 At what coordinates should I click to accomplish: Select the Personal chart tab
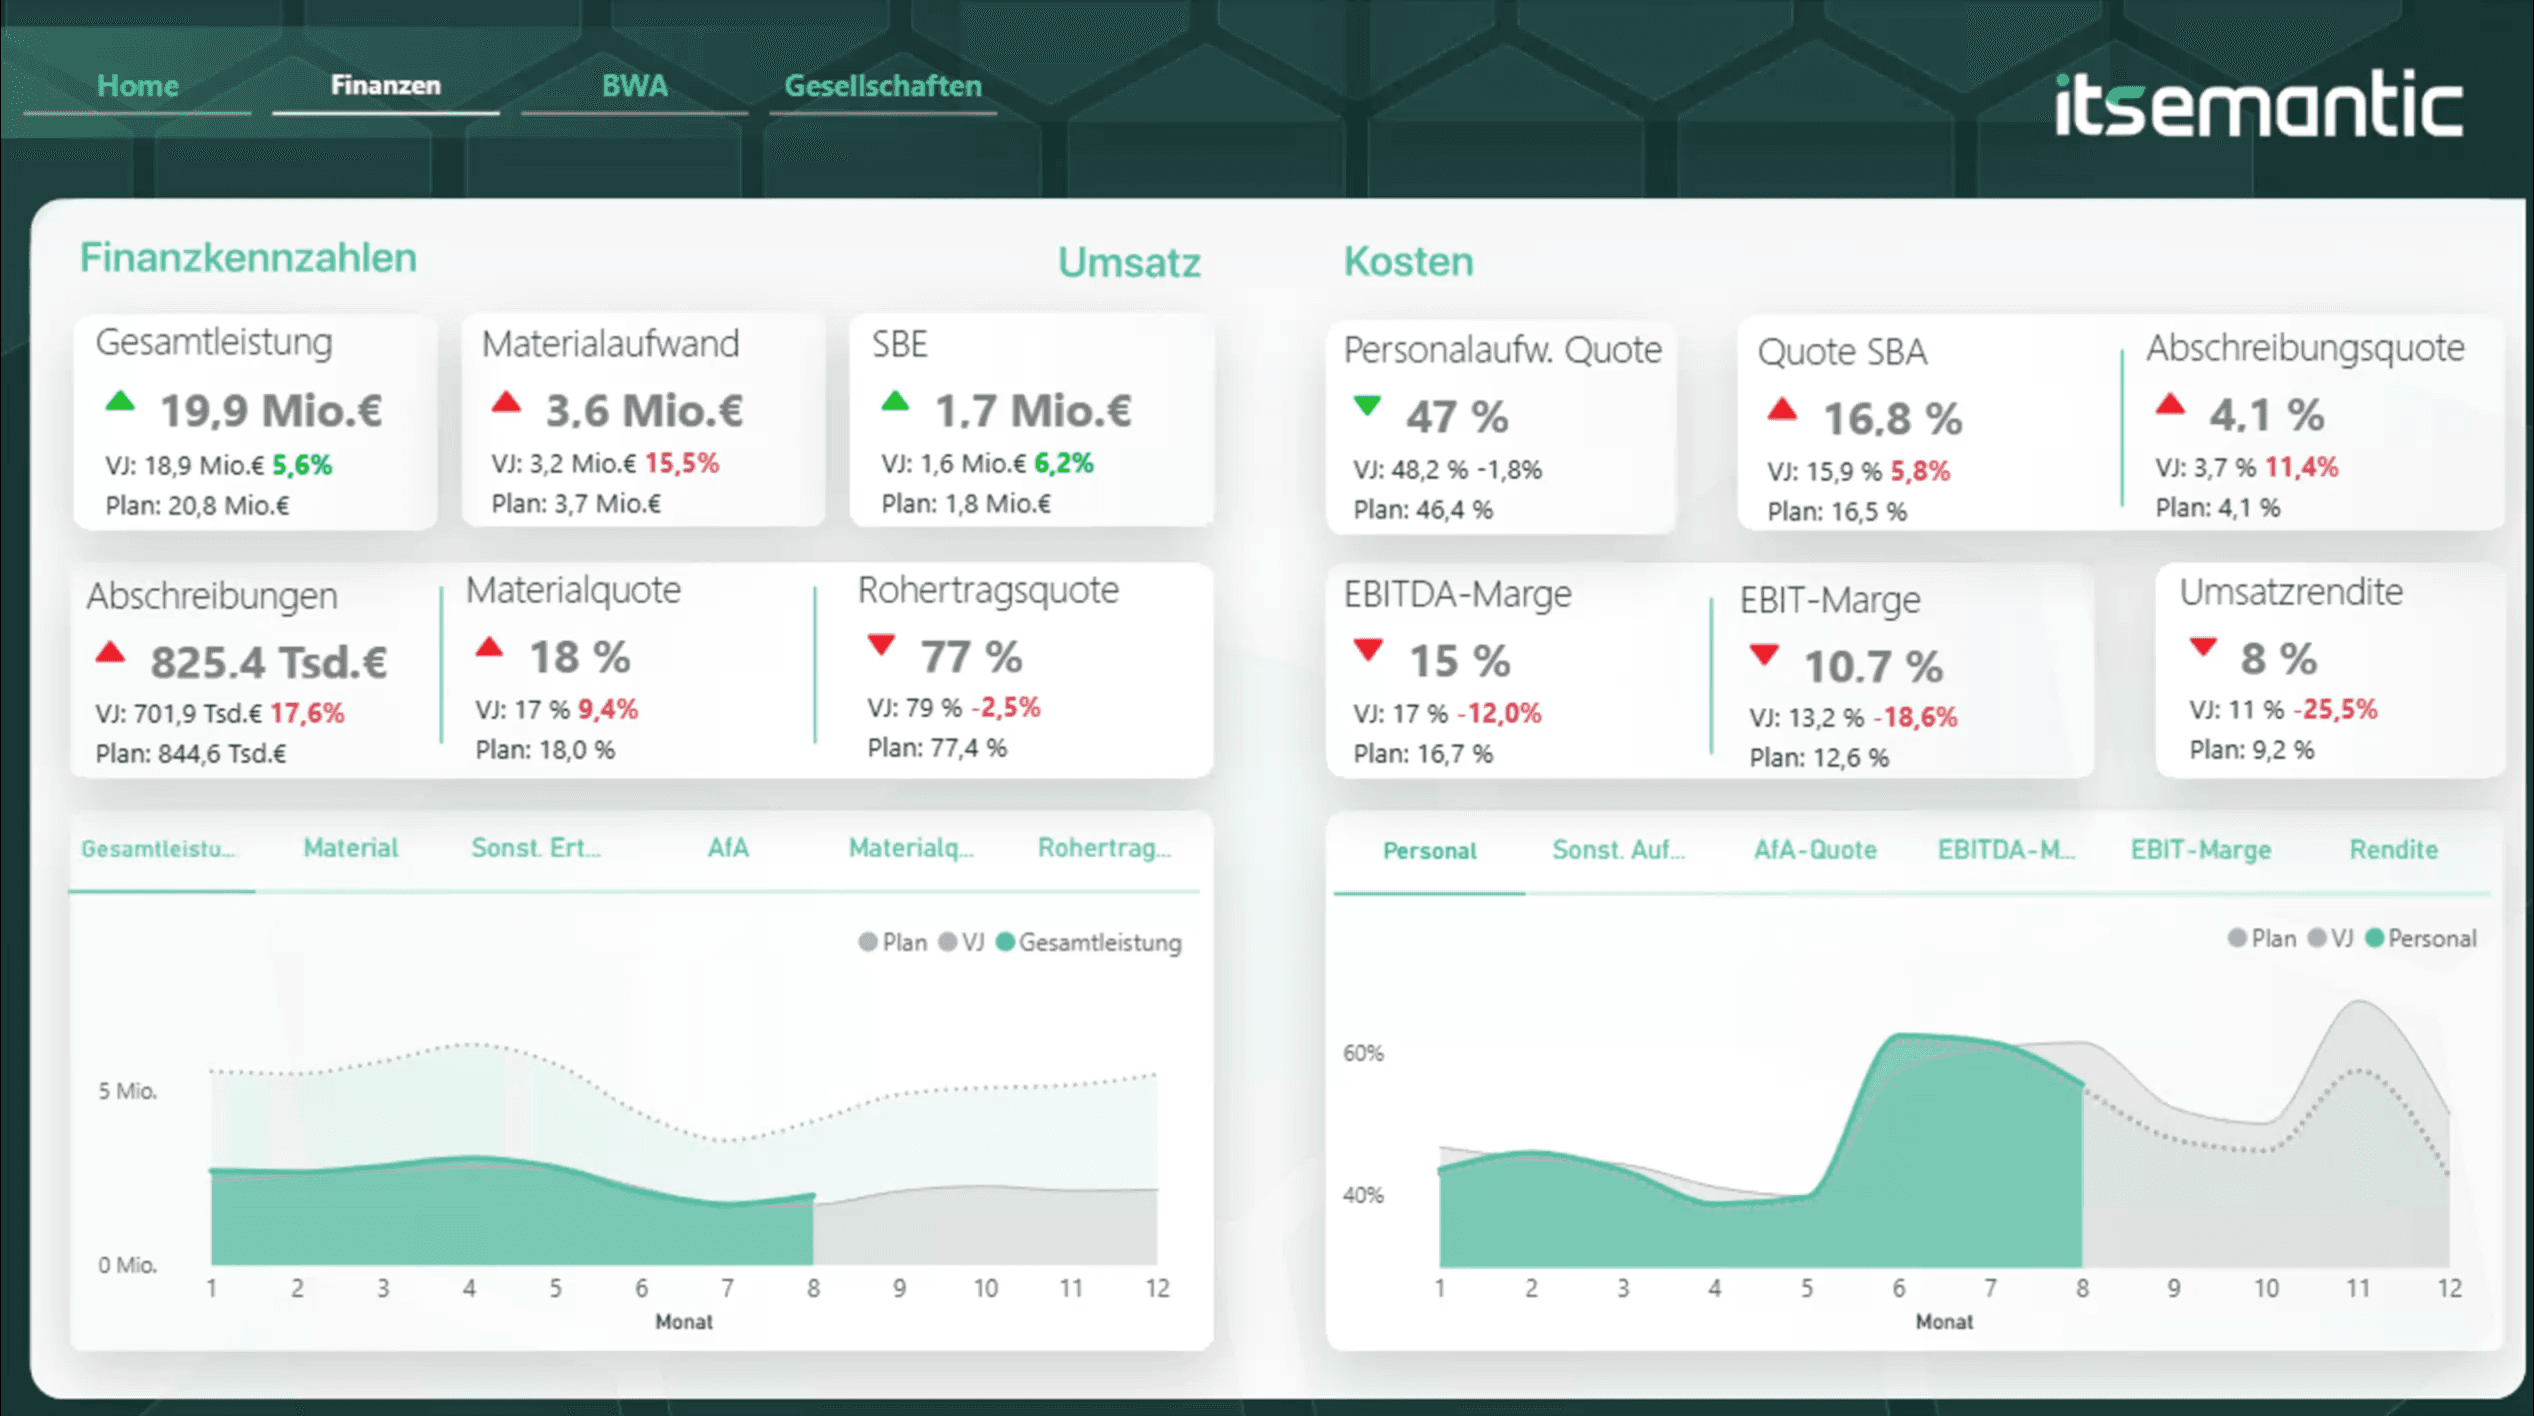click(1429, 851)
